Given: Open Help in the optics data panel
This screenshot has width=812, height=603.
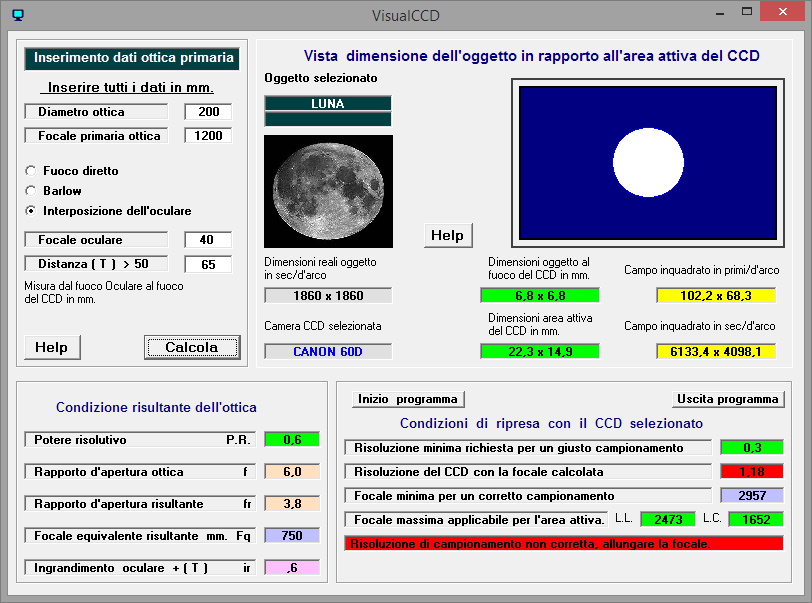Looking at the screenshot, I should point(52,347).
